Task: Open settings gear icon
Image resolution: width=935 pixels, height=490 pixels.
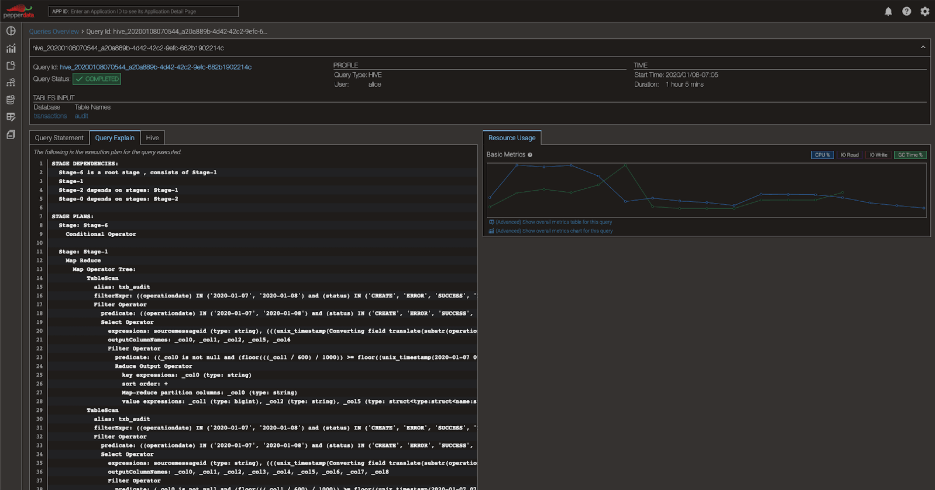Action: 925,11
